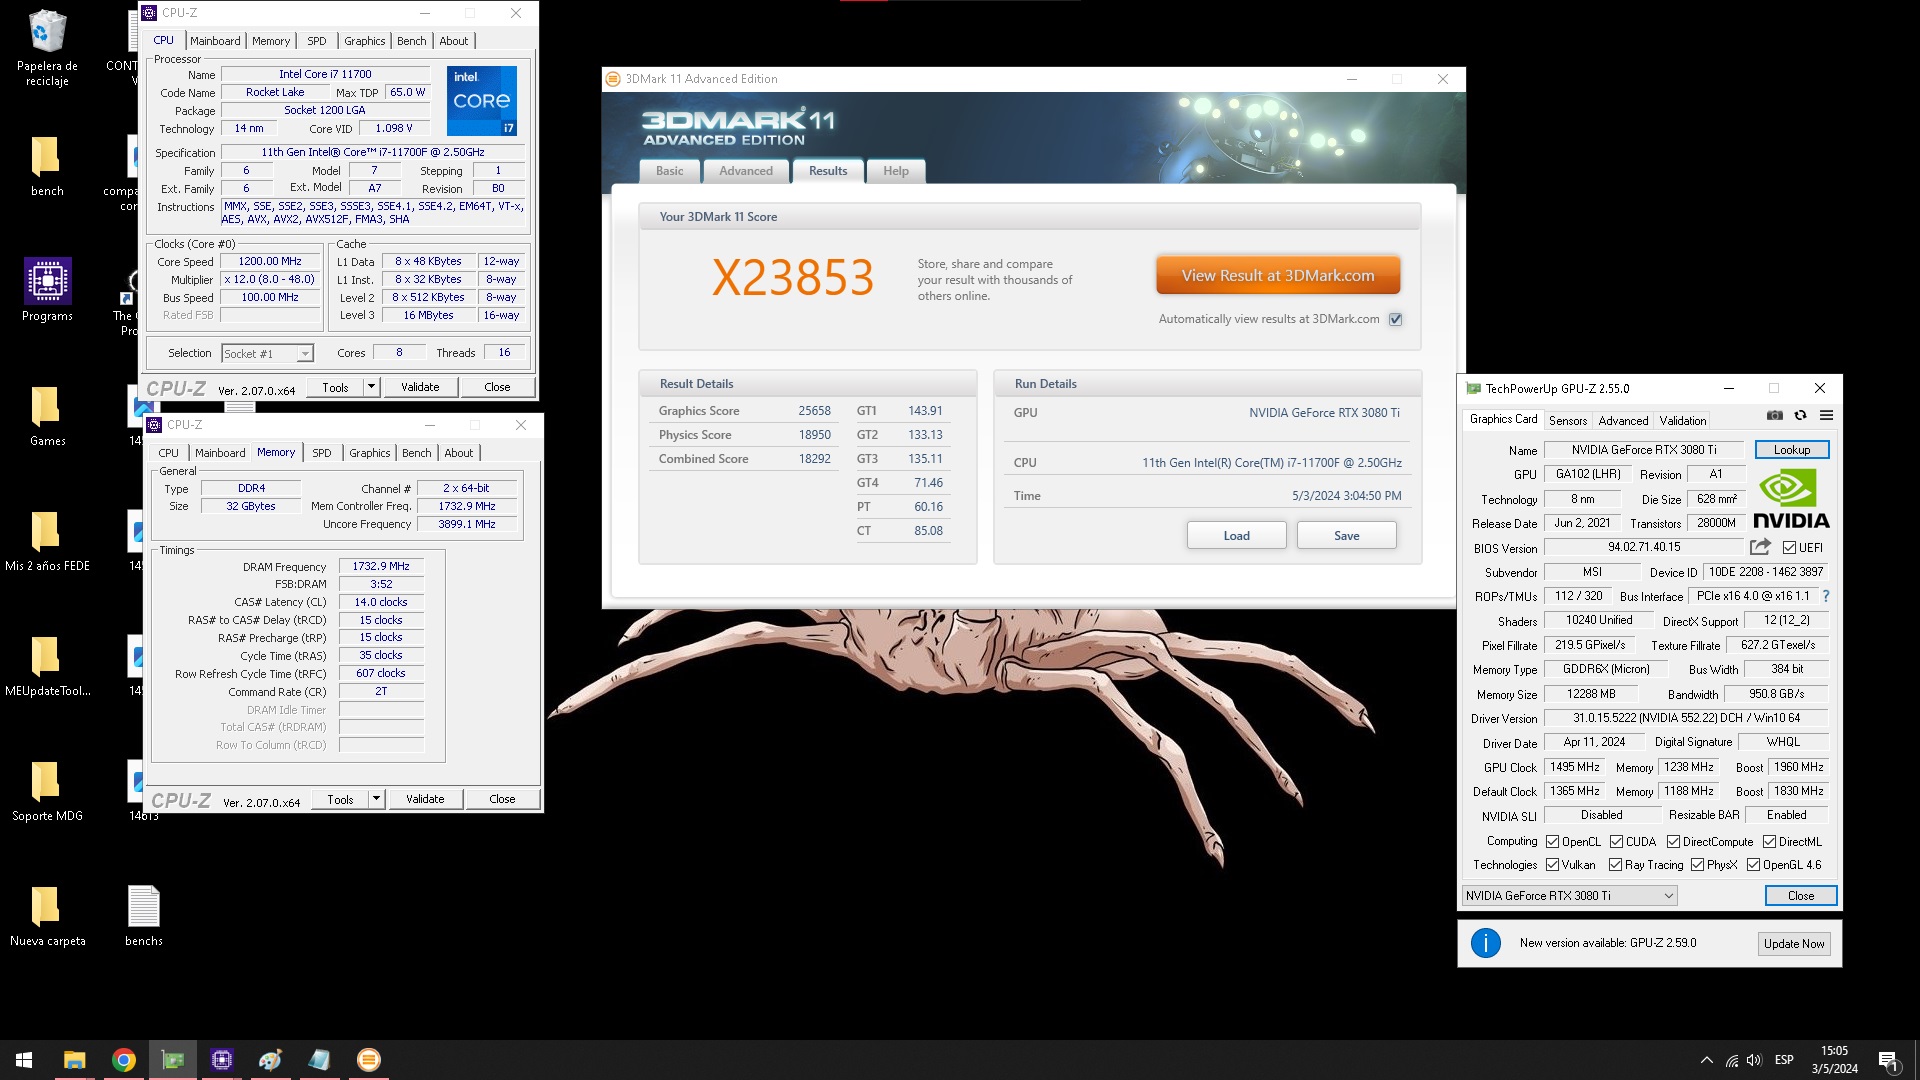Viewport: 1920px width, 1080px height.
Task: Click the GPU-Z refresh icon
Action: [1800, 415]
